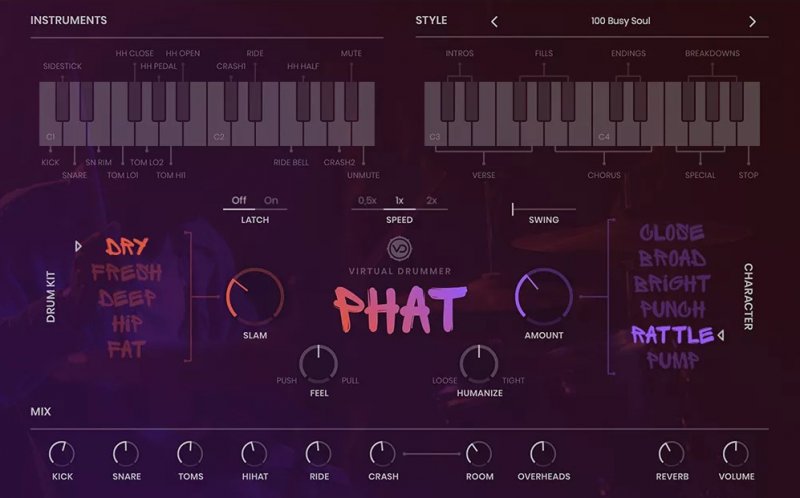
Task: Select the Deep drum kit
Action: tap(126, 298)
